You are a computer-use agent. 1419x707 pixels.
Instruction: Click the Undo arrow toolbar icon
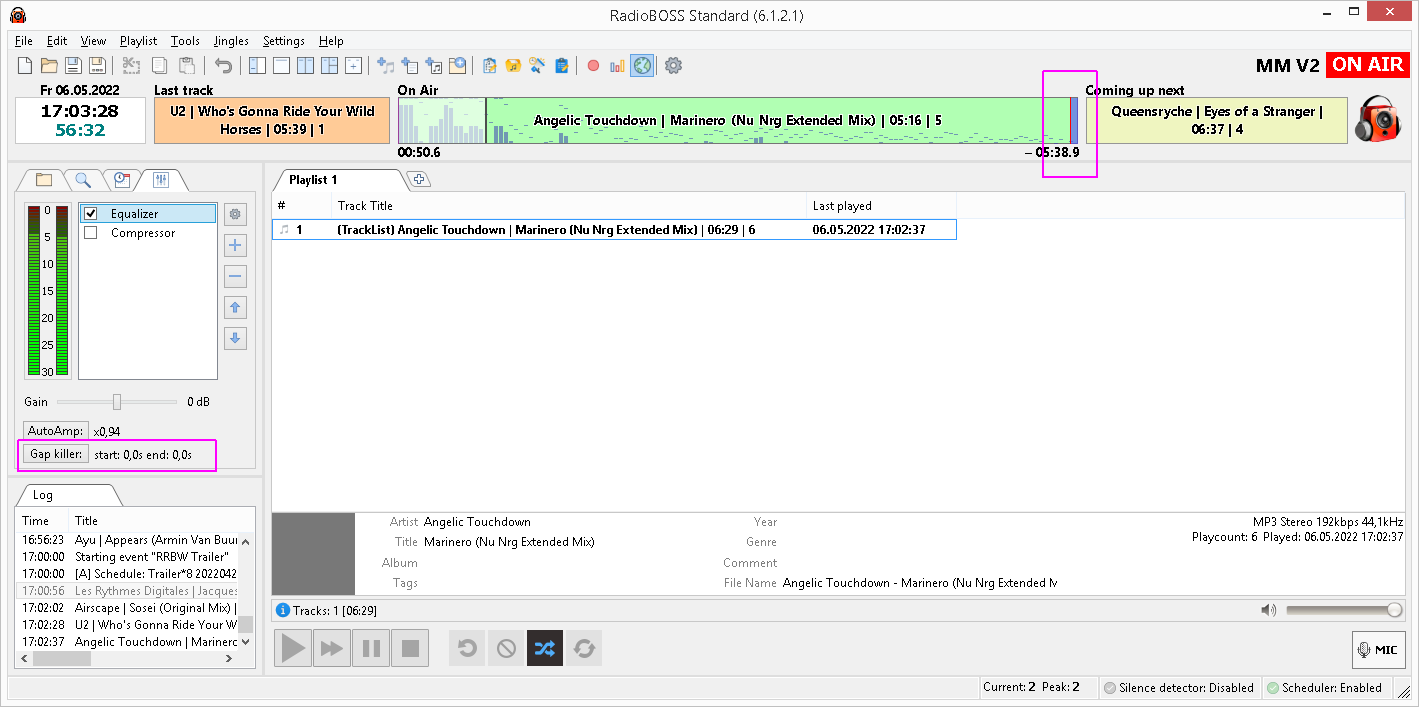click(x=223, y=66)
